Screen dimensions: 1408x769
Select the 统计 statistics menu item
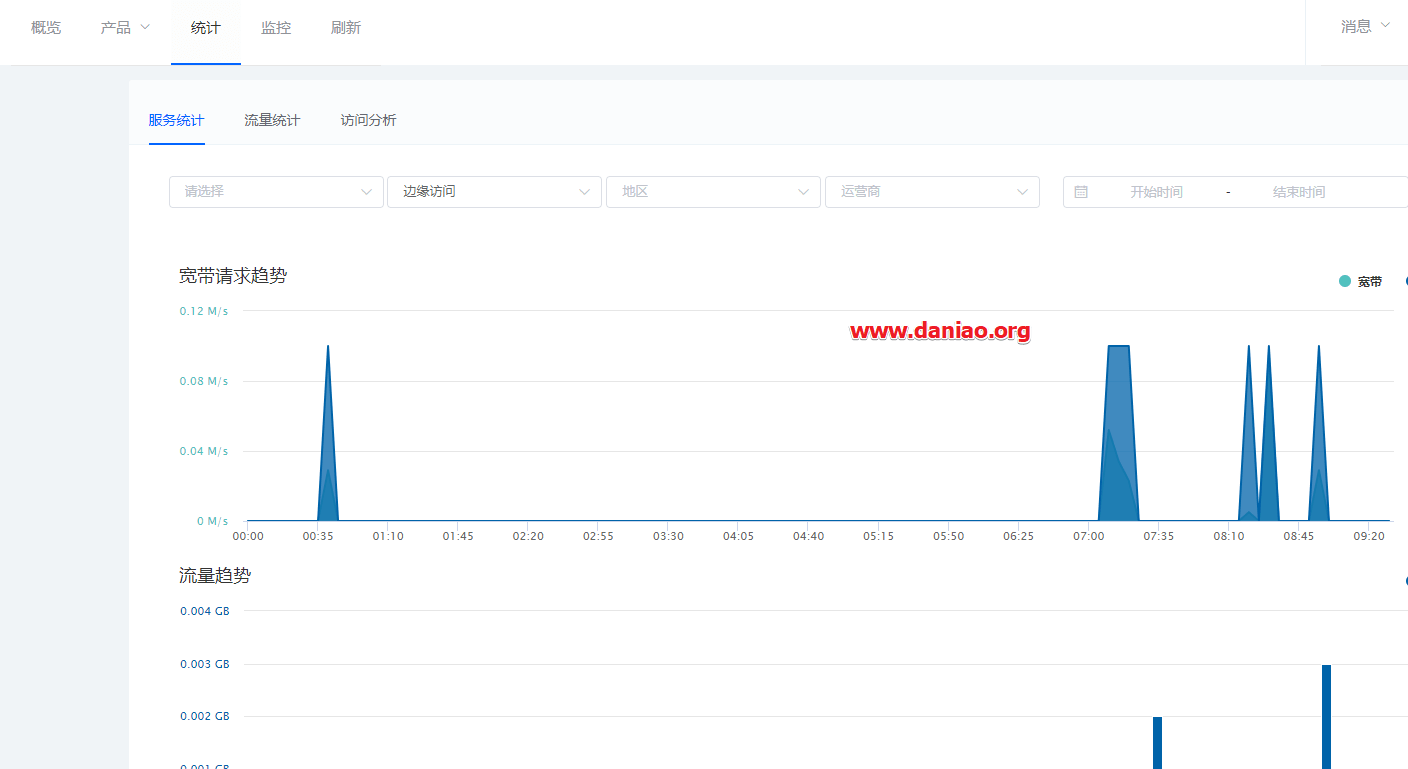coord(206,28)
